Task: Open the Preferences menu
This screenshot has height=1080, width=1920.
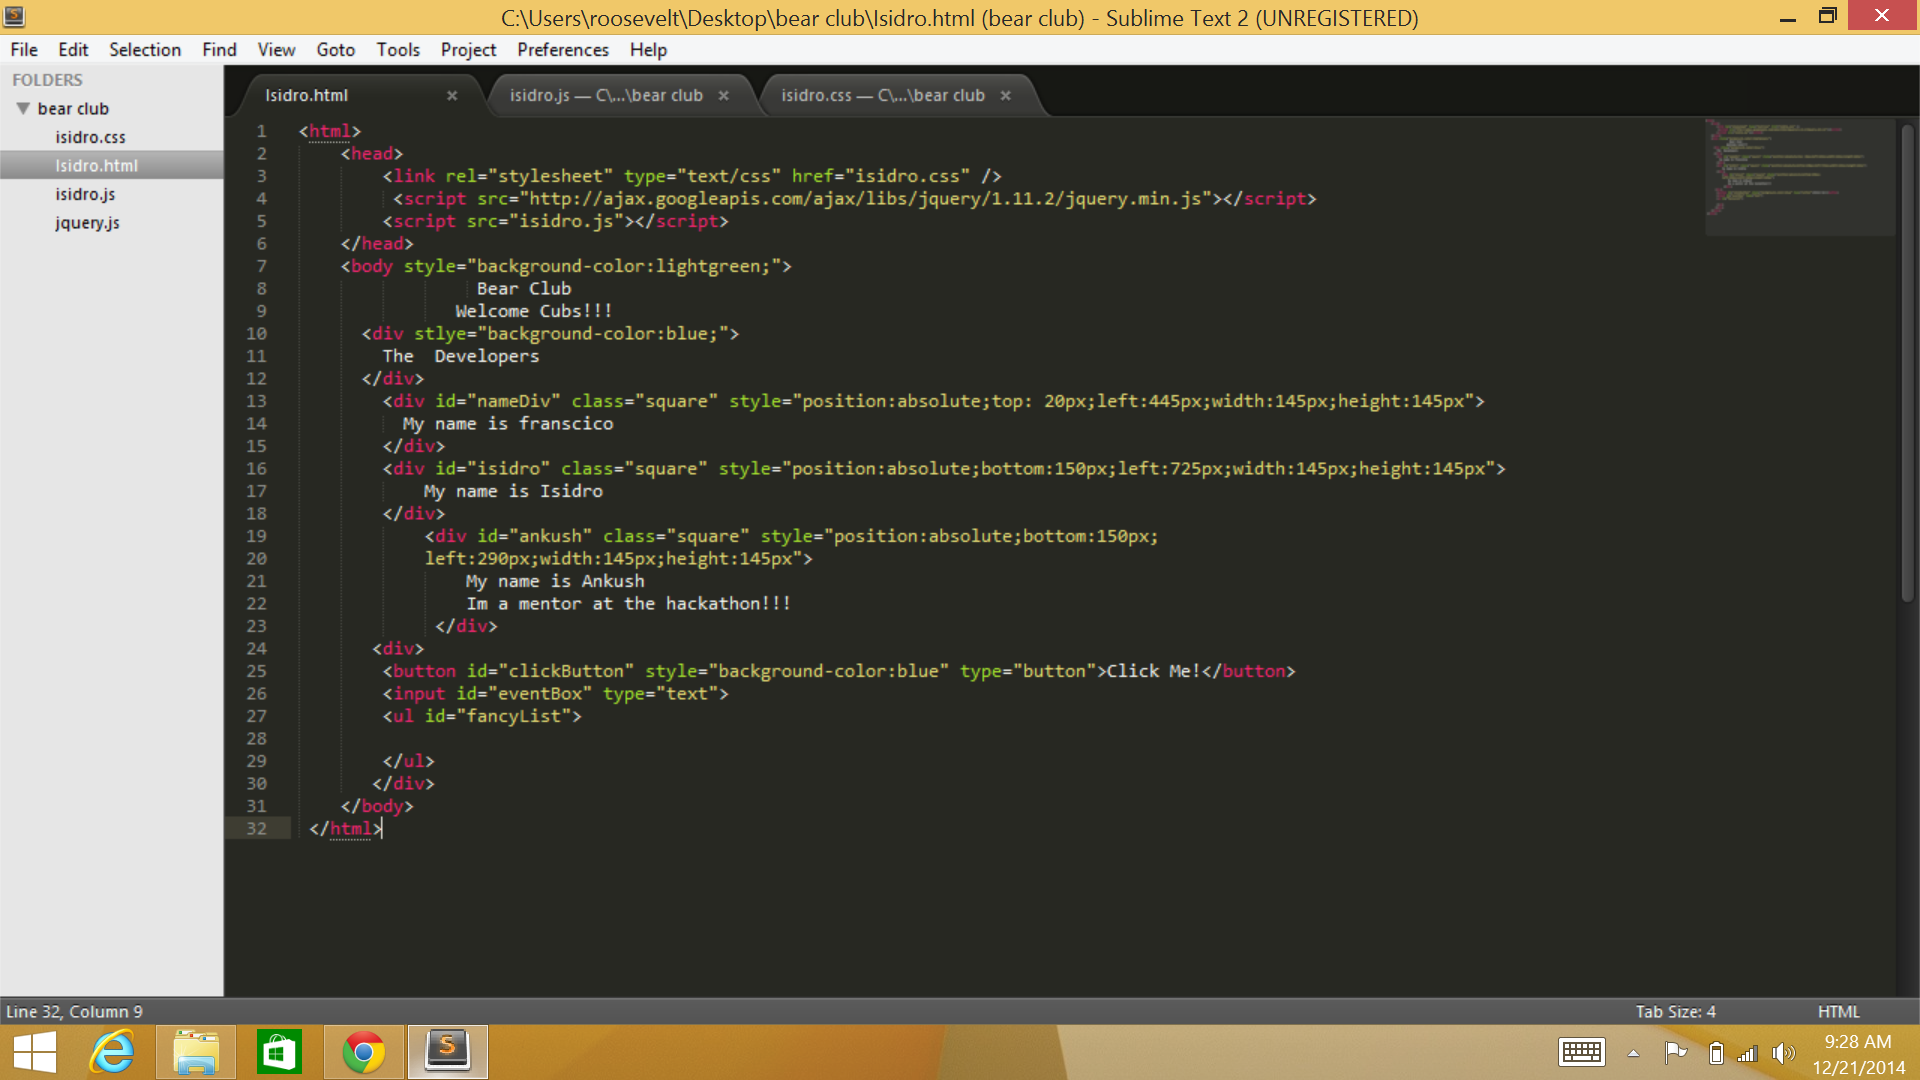Action: click(x=562, y=50)
